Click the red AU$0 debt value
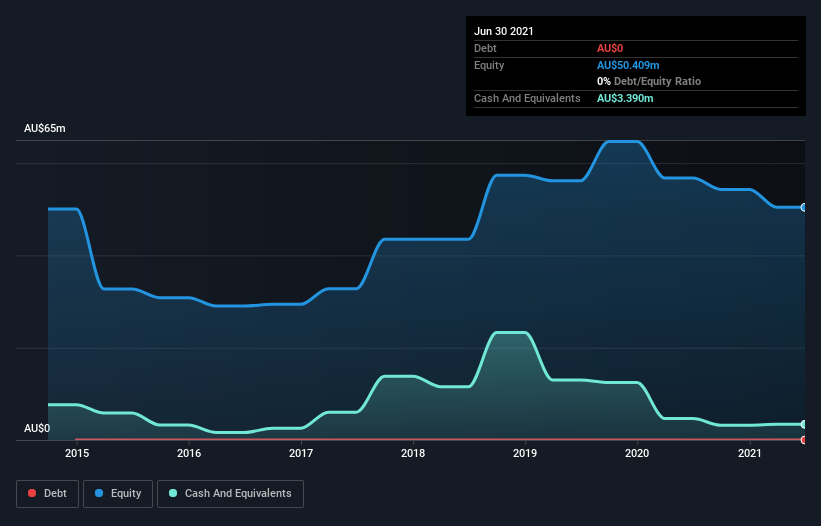 [x=610, y=48]
